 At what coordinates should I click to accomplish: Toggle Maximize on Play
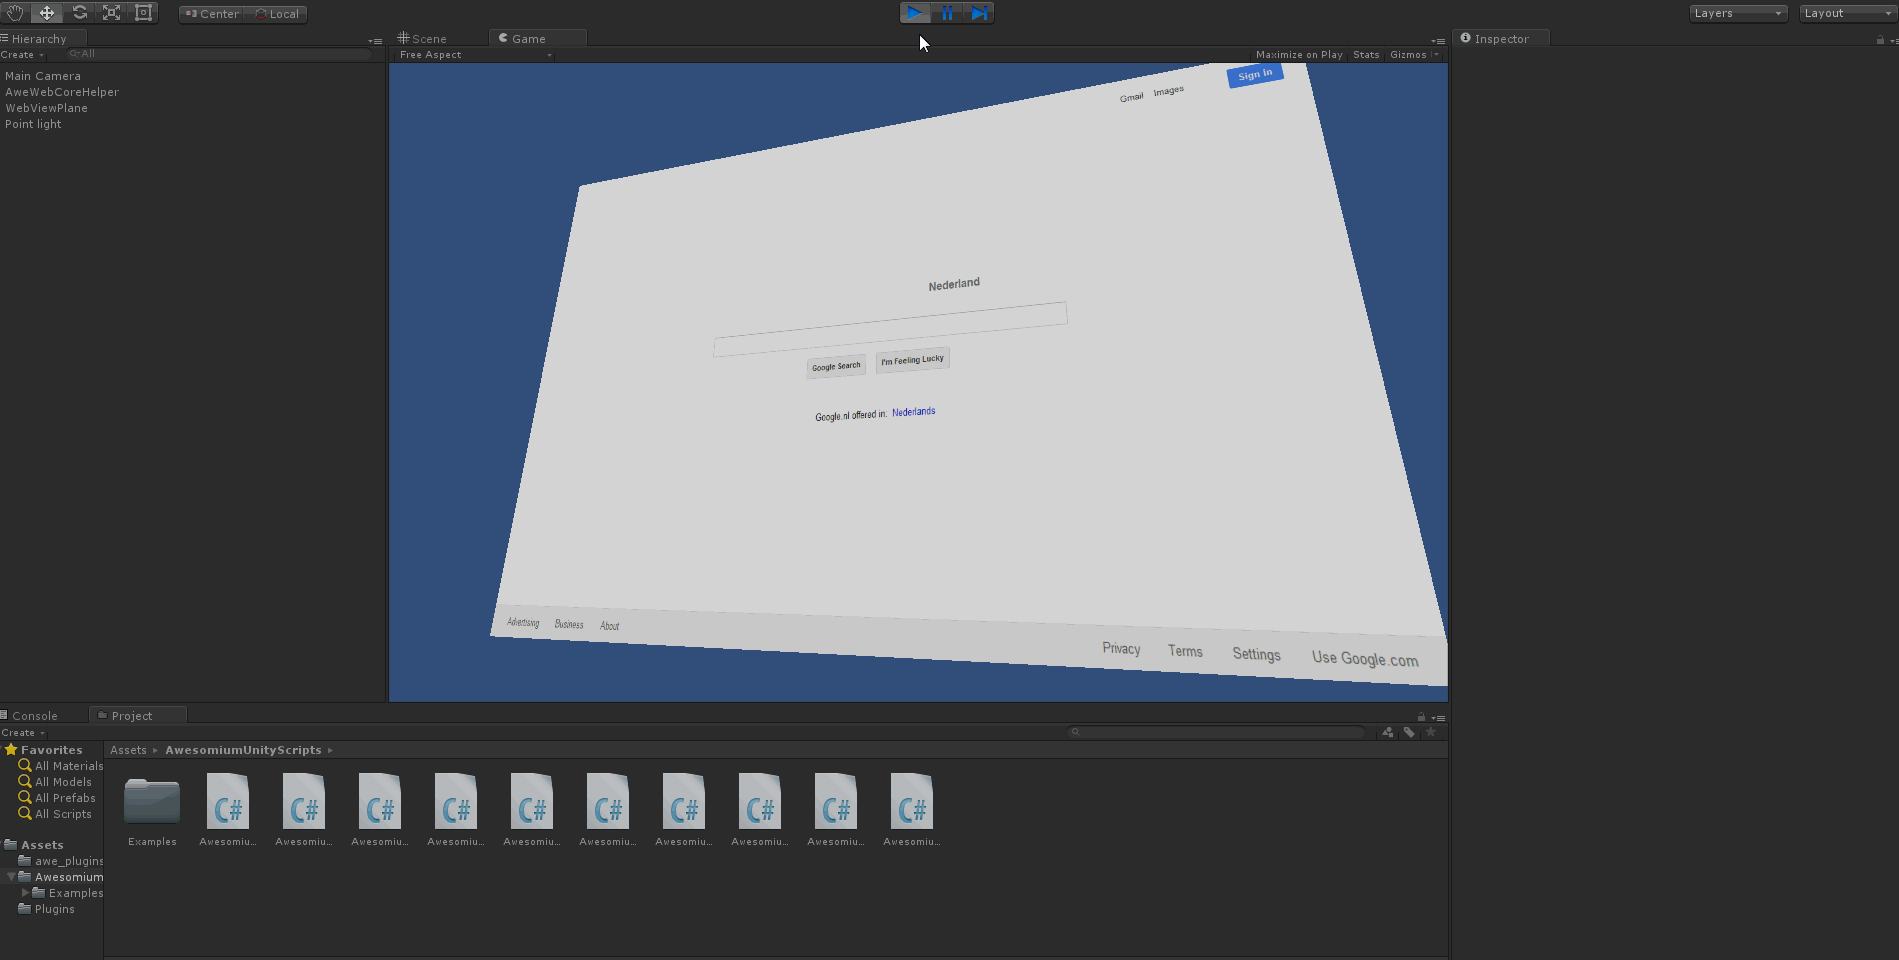point(1299,55)
